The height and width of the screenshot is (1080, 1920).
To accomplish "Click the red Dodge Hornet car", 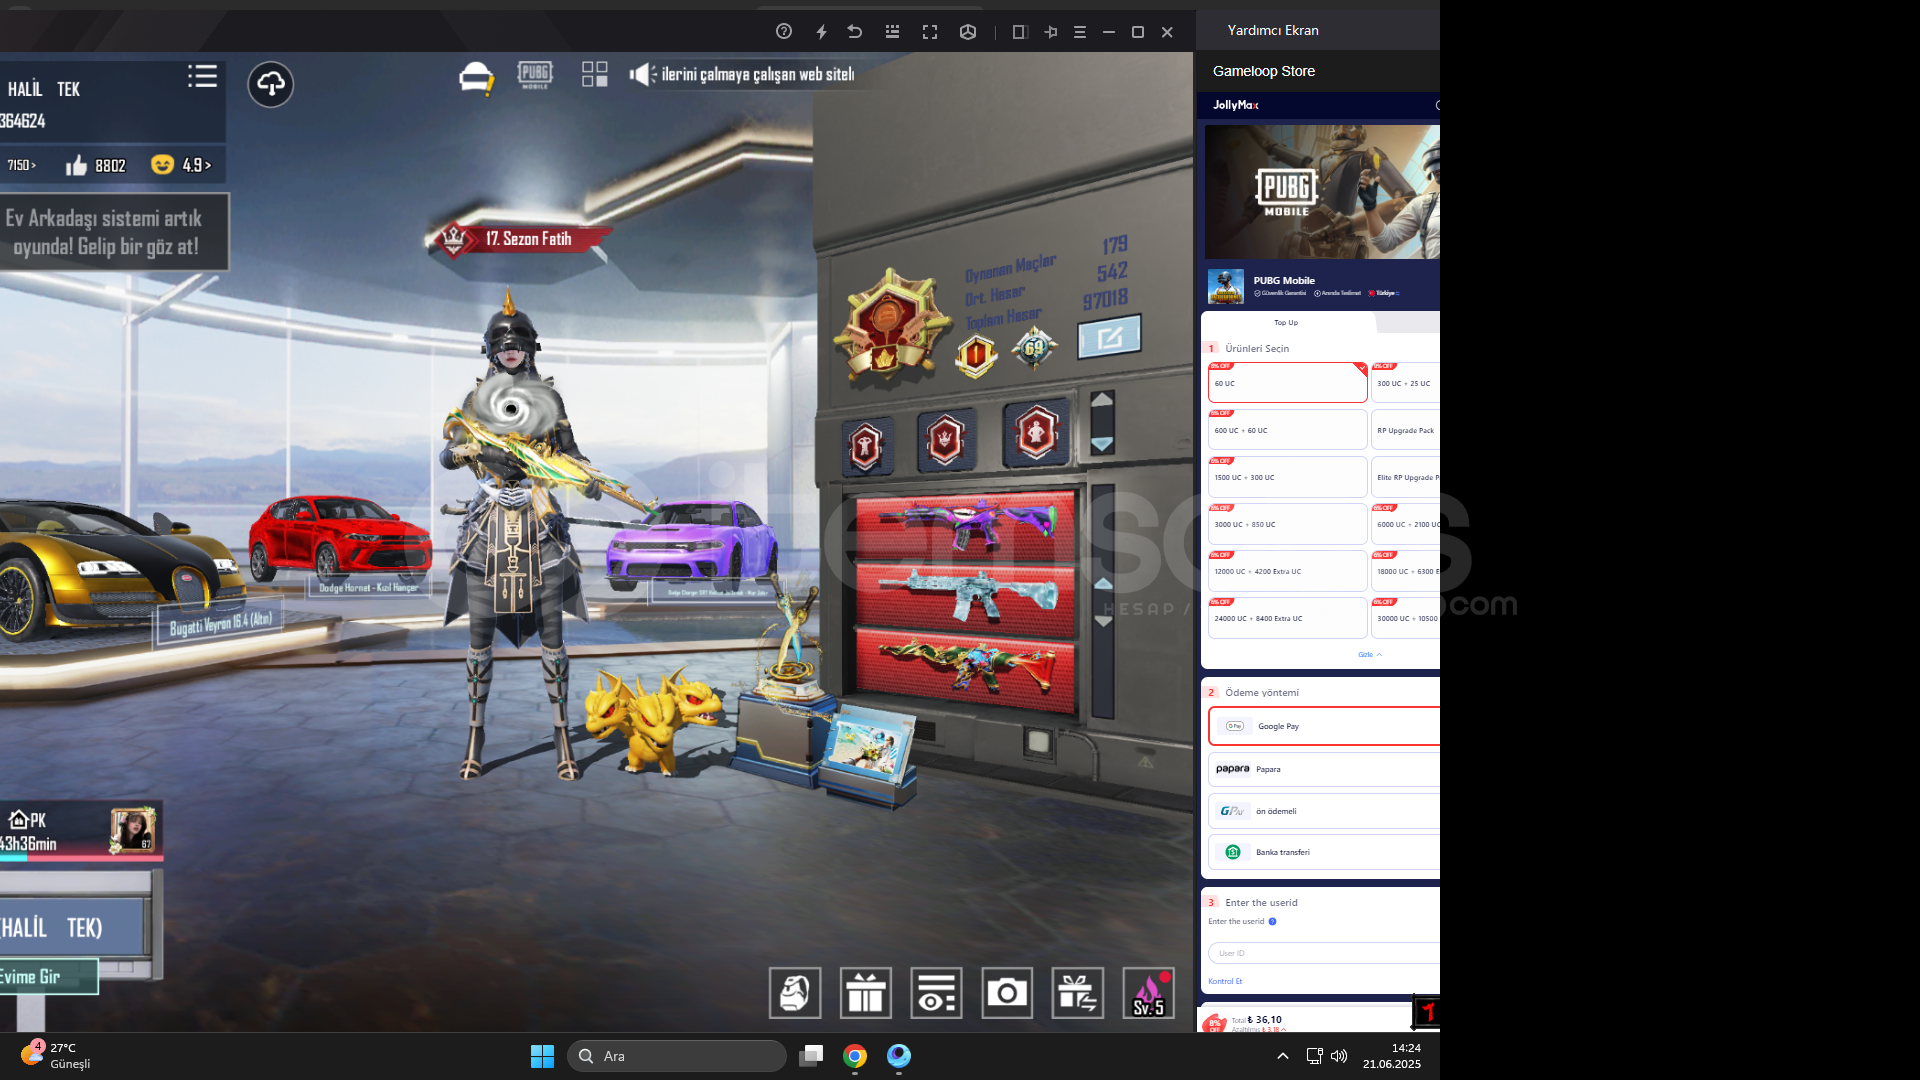I will tap(340, 538).
